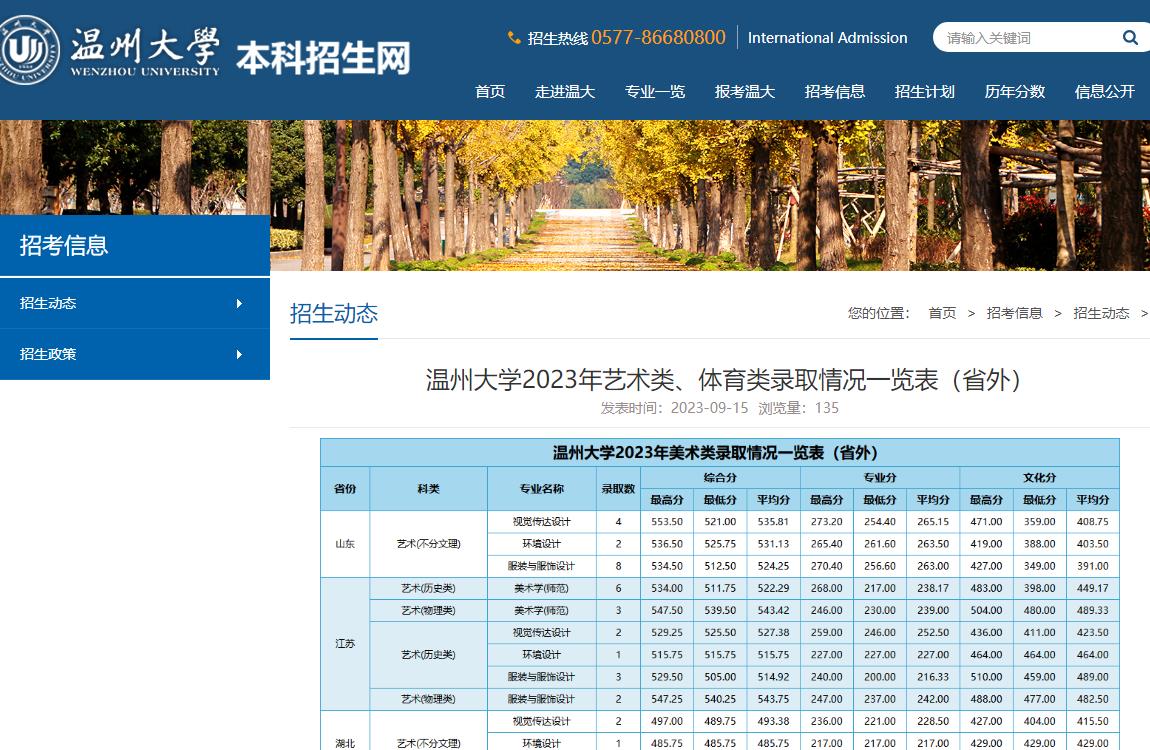Viewport: 1150px width, 750px height.
Task: Click the cell with value 543.75
Action: (x=774, y=699)
